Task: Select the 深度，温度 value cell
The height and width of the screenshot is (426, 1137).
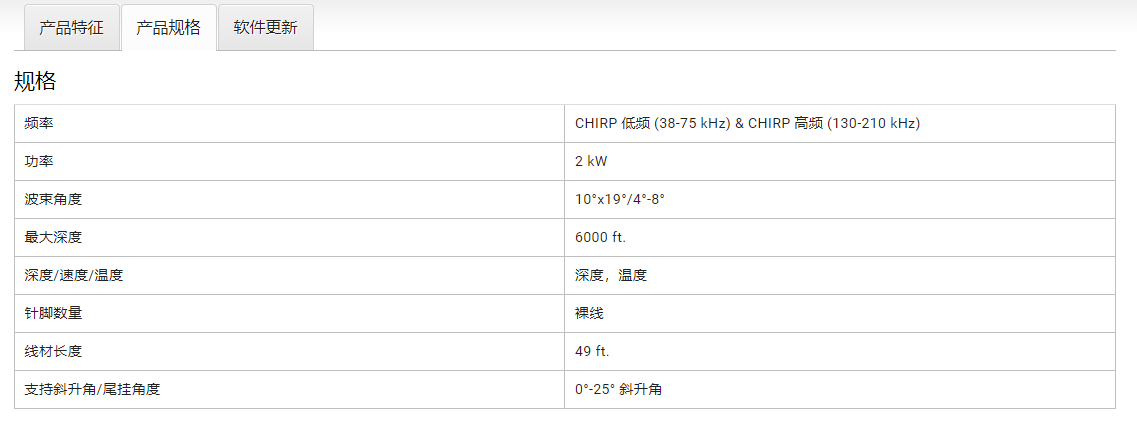Action: coord(611,275)
